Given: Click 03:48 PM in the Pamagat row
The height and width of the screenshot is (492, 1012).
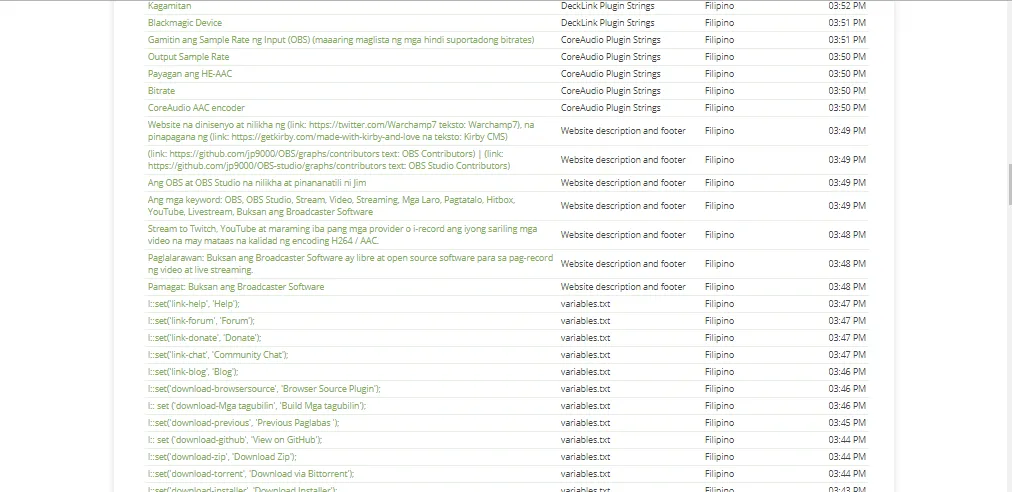Looking at the screenshot, I should [x=847, y=287].
